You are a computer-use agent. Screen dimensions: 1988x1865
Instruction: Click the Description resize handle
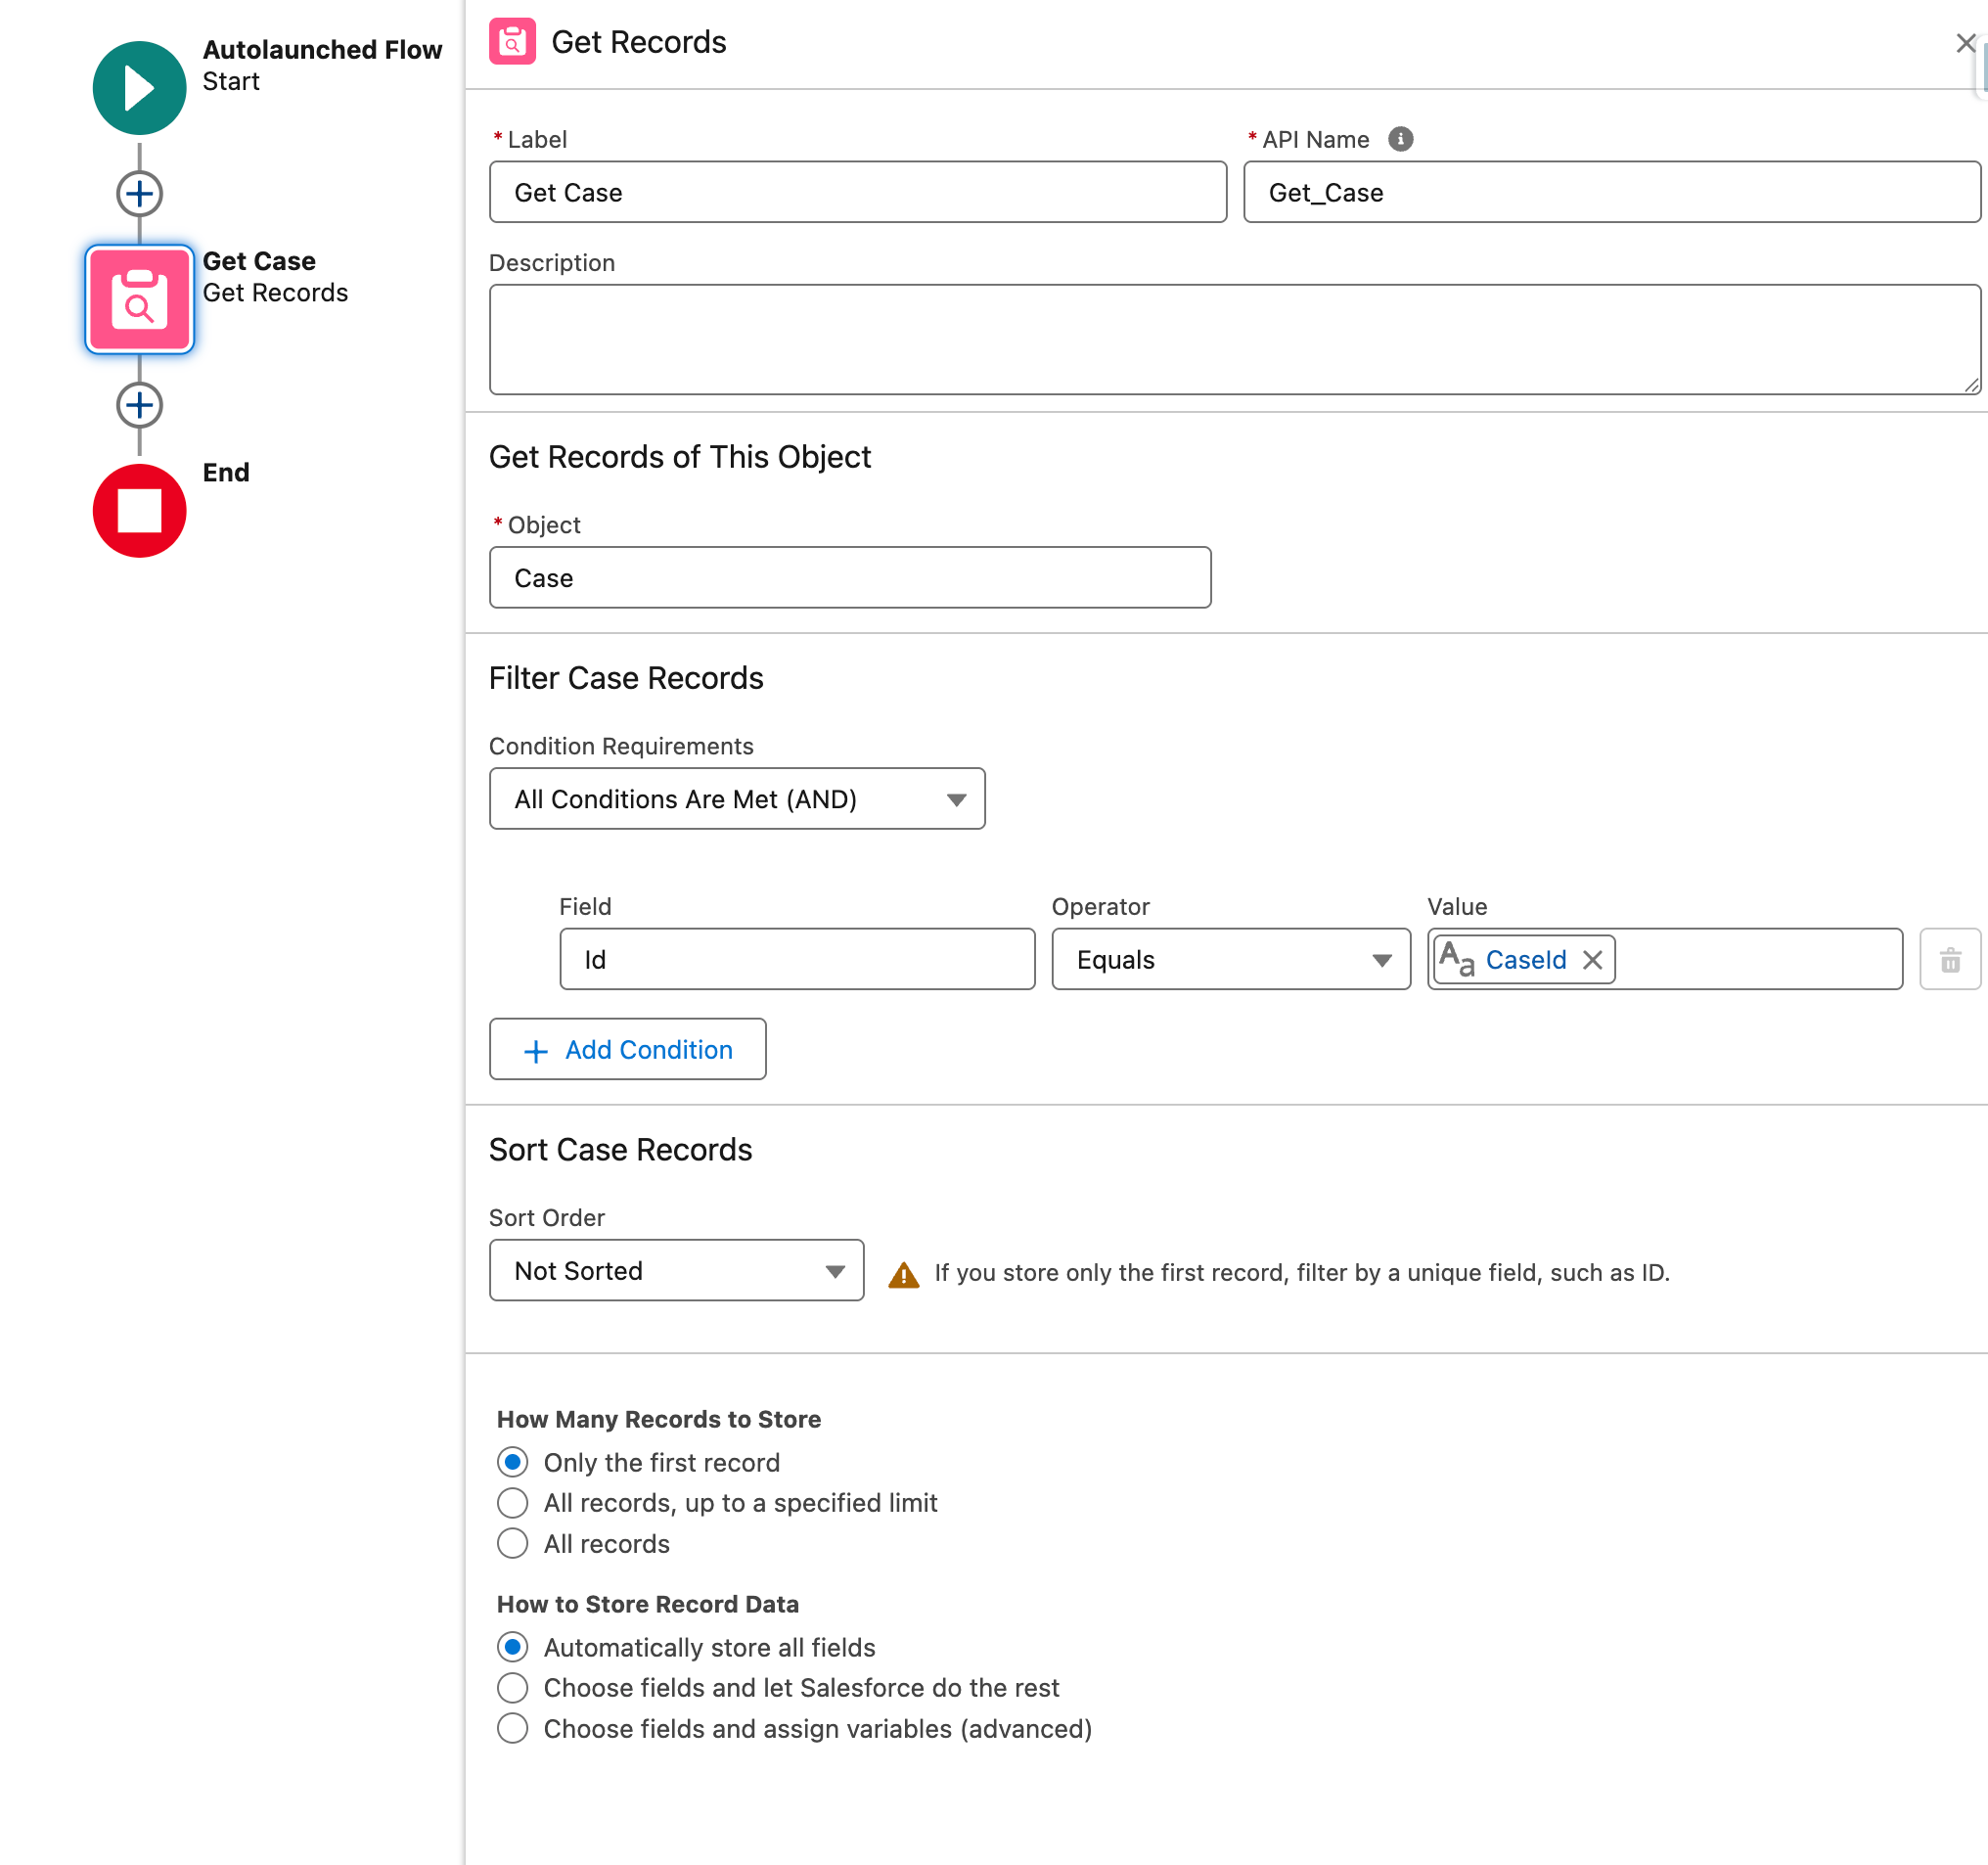[1971, 385]
